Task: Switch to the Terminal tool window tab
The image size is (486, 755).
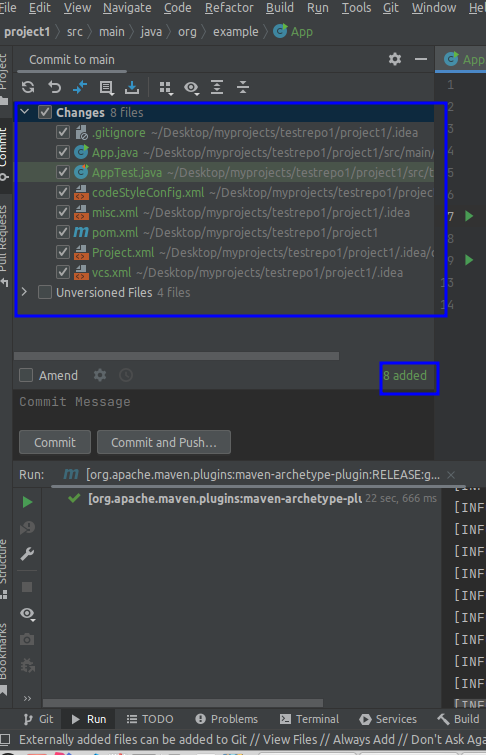Action: 309,719
